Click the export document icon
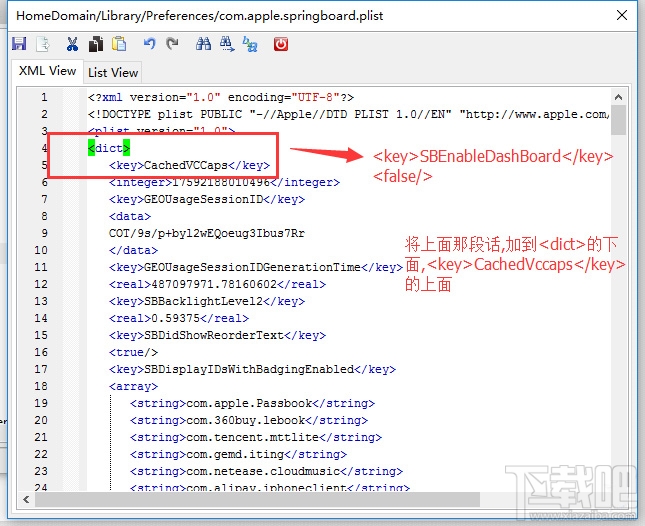Viewport: 645px width, 526px height. pos(43,44)
